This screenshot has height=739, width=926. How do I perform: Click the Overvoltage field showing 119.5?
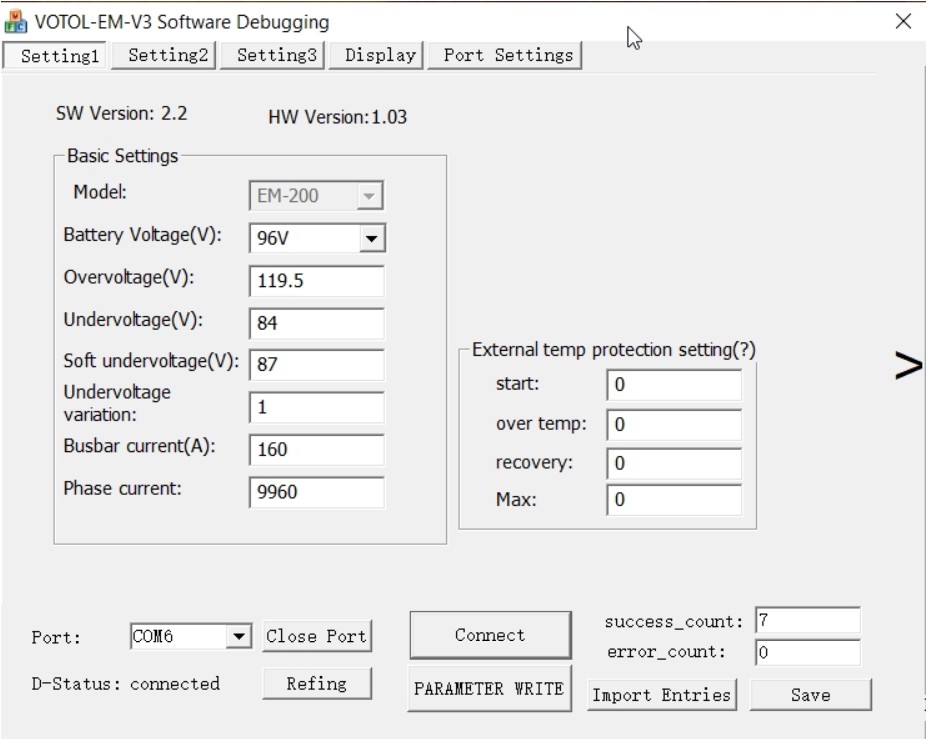(317, 281)
